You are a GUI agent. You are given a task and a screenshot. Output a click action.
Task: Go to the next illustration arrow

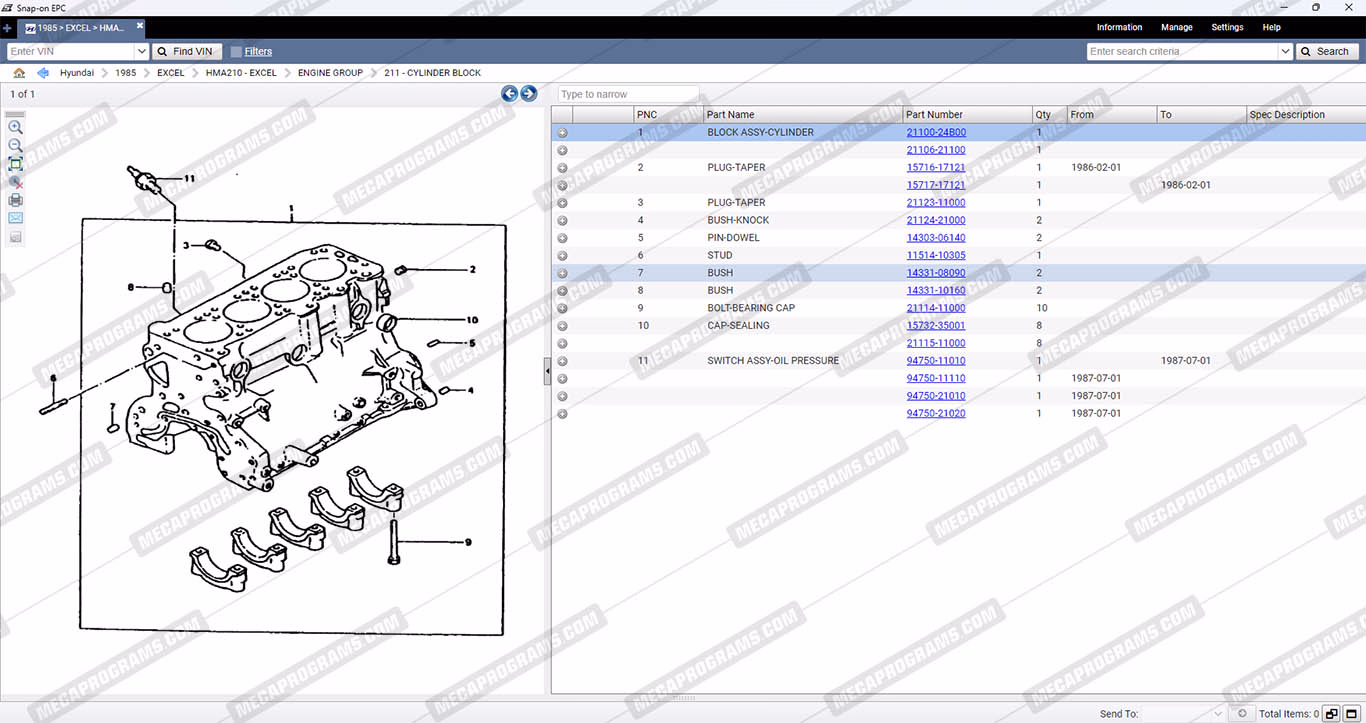pos(529,94)
